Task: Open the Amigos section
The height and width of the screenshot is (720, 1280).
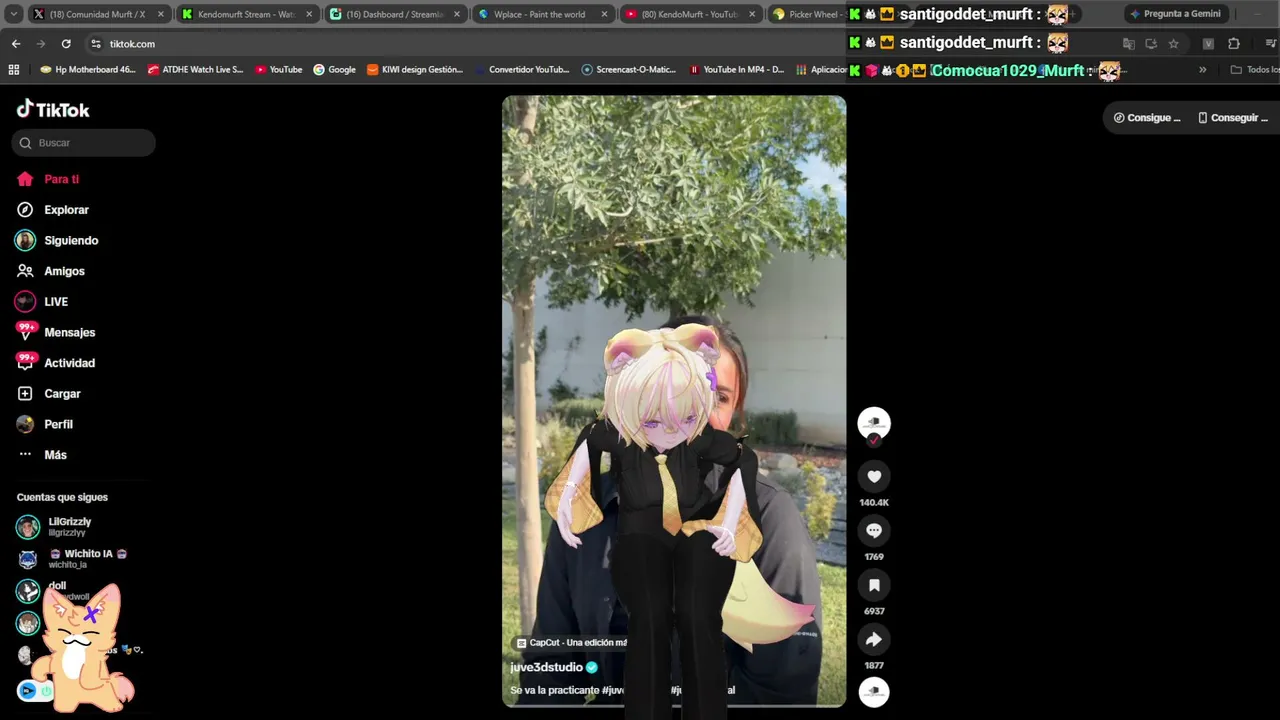Action: pyautogui.click(x=50, y=271)
